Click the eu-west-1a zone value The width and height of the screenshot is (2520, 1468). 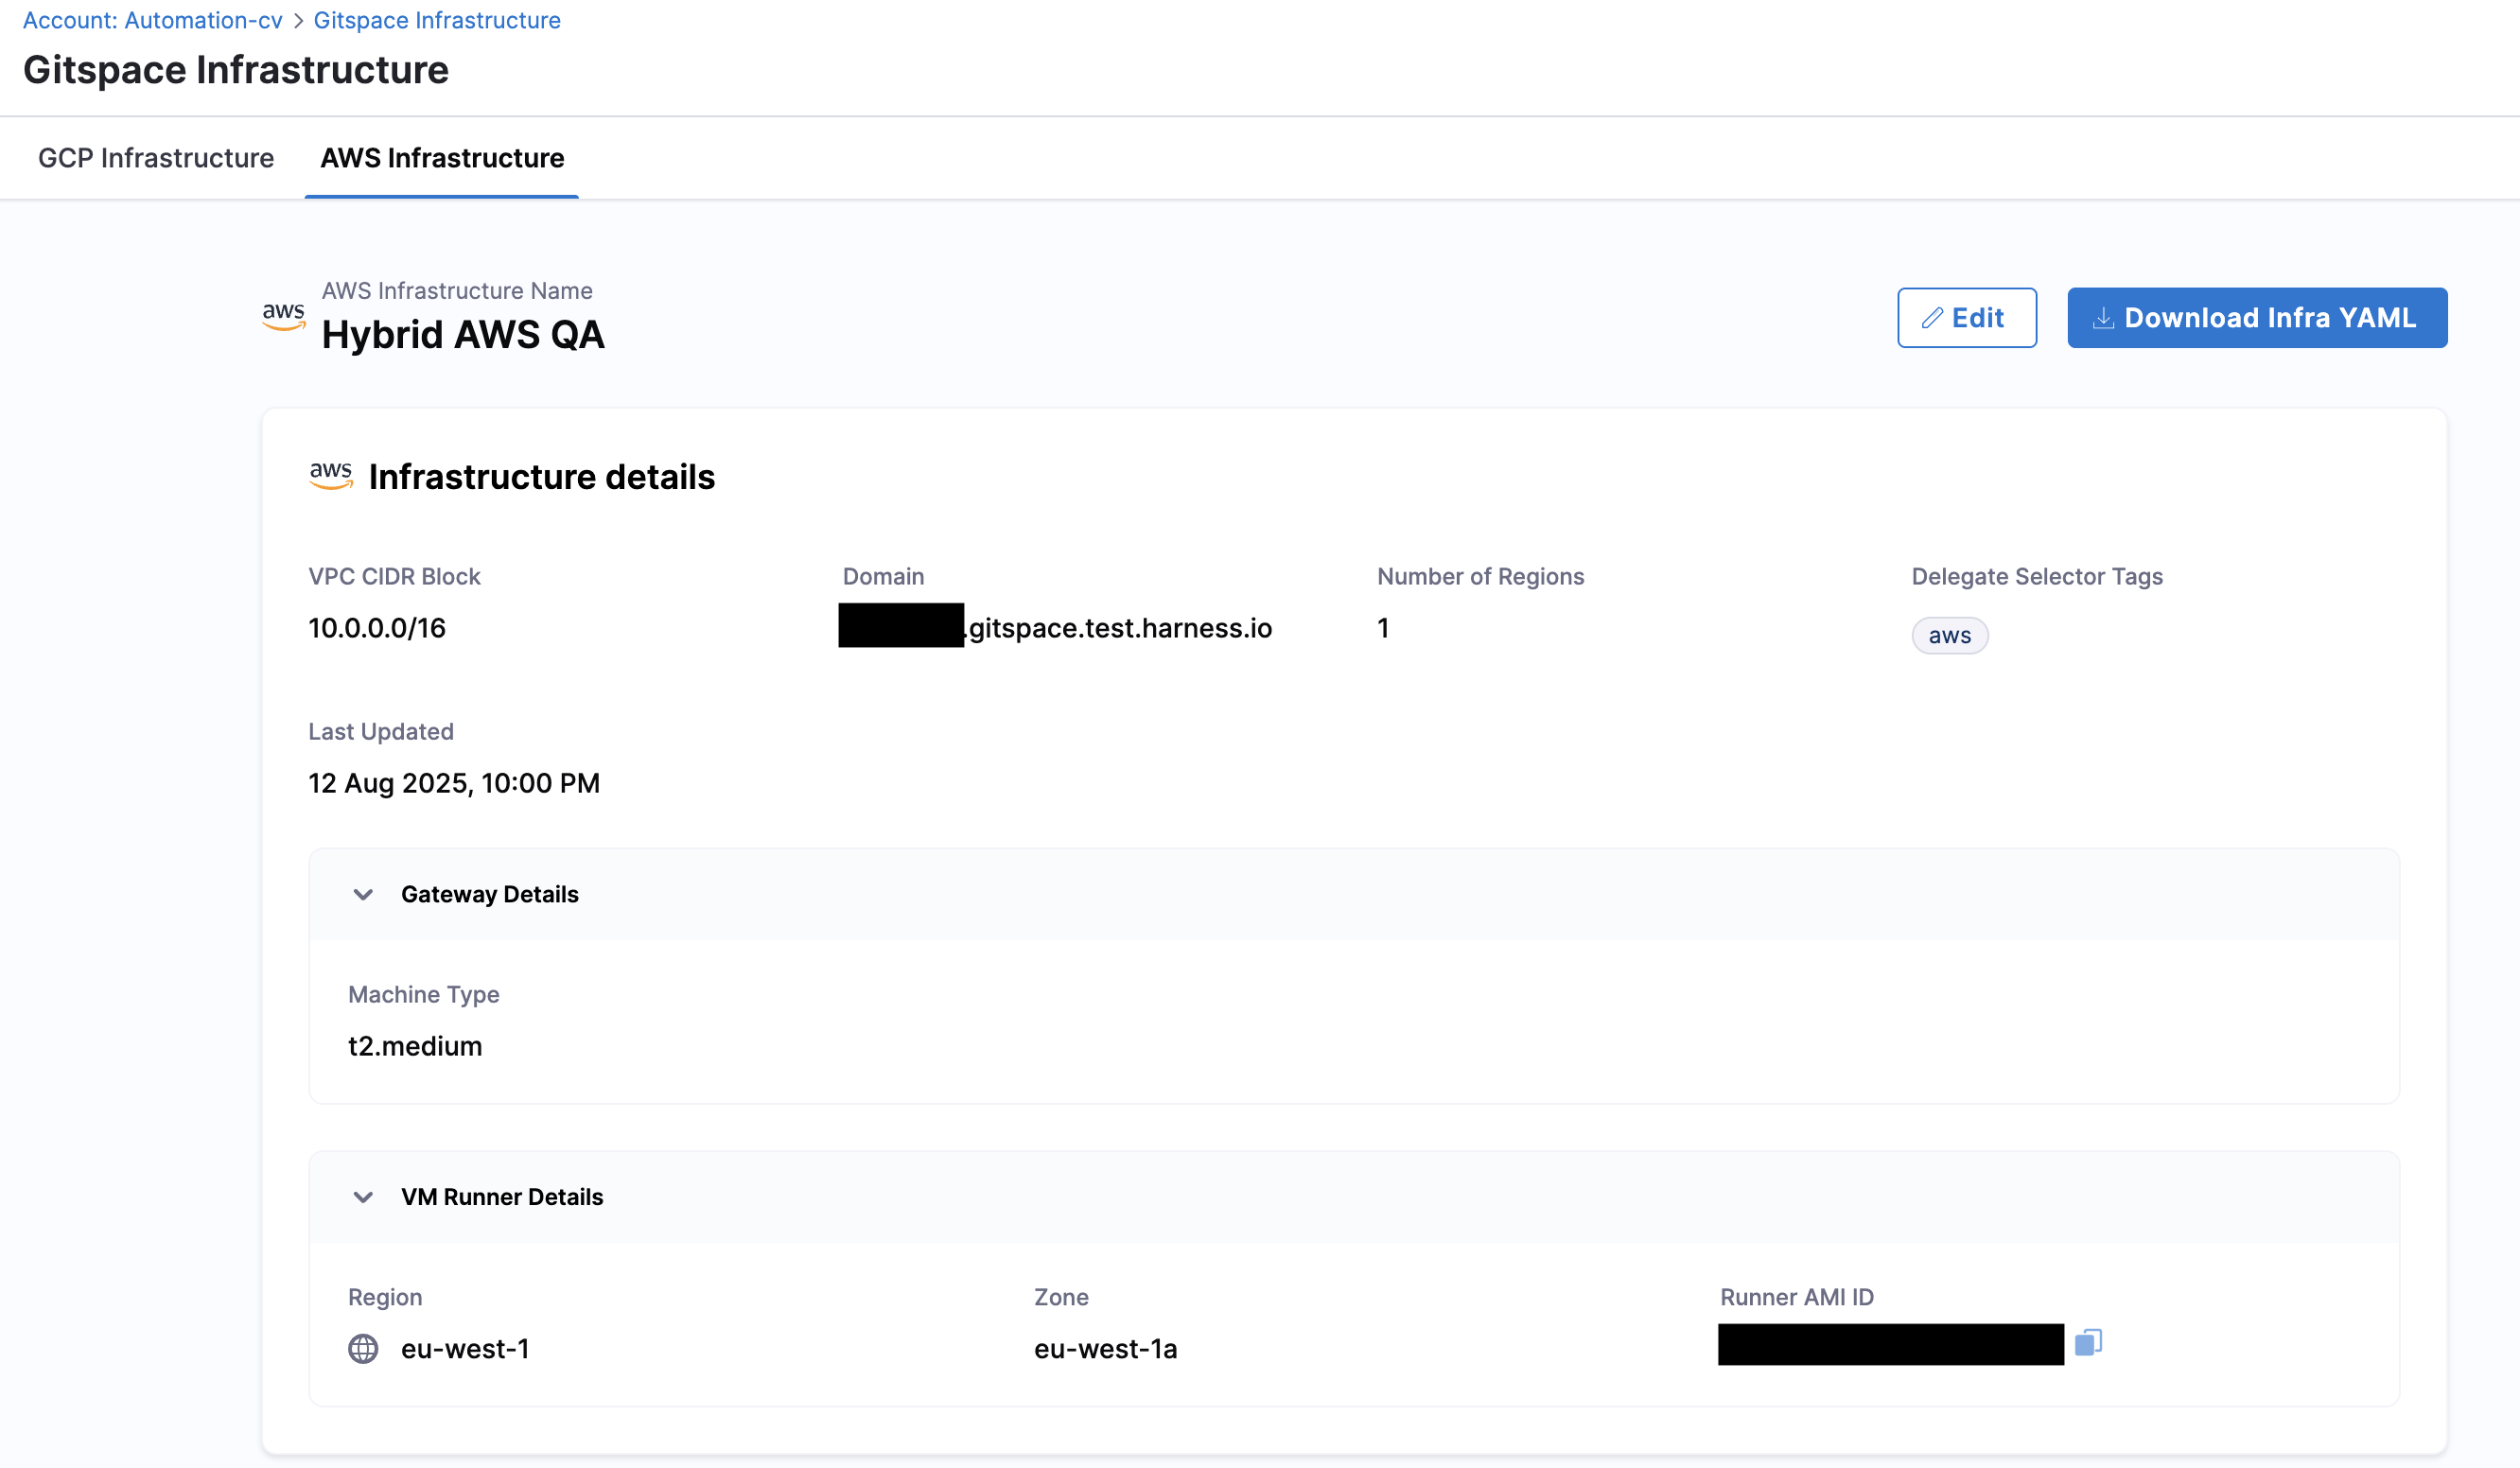1105,1349
